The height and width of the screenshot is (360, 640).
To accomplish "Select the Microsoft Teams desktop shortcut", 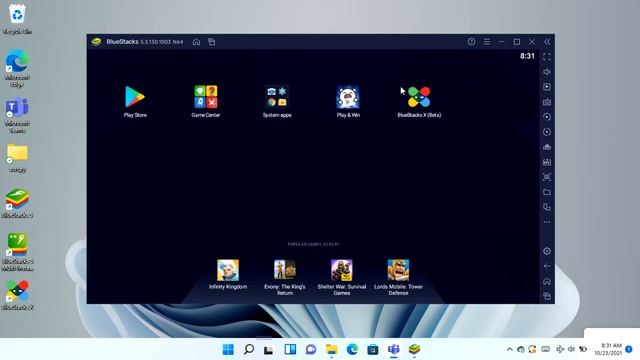I will (x=17, y=115).
